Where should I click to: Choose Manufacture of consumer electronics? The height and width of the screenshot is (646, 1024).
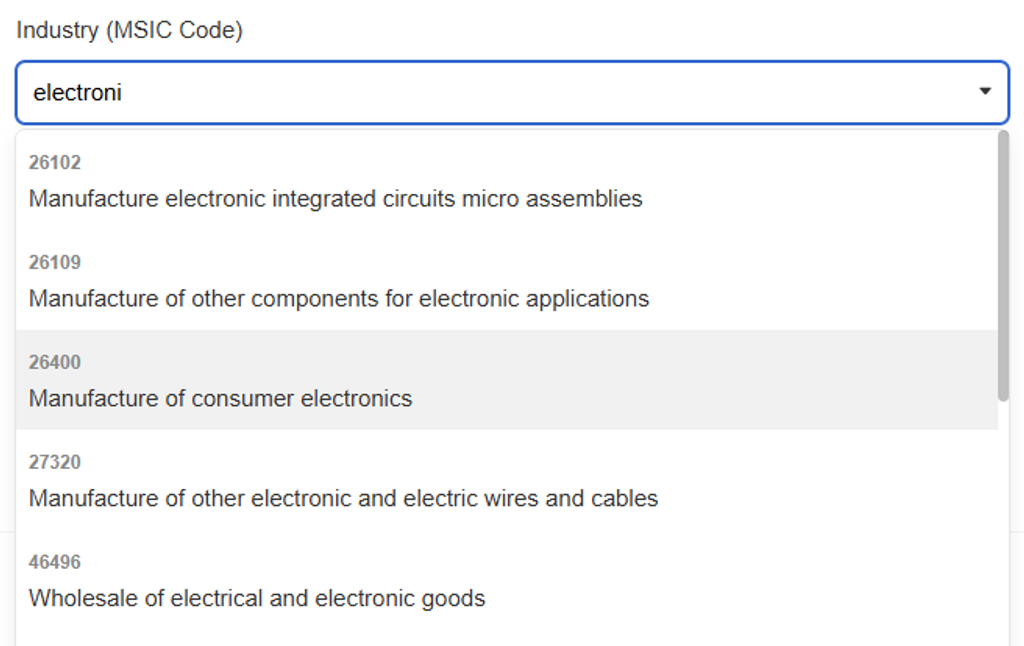pos(220,399)
